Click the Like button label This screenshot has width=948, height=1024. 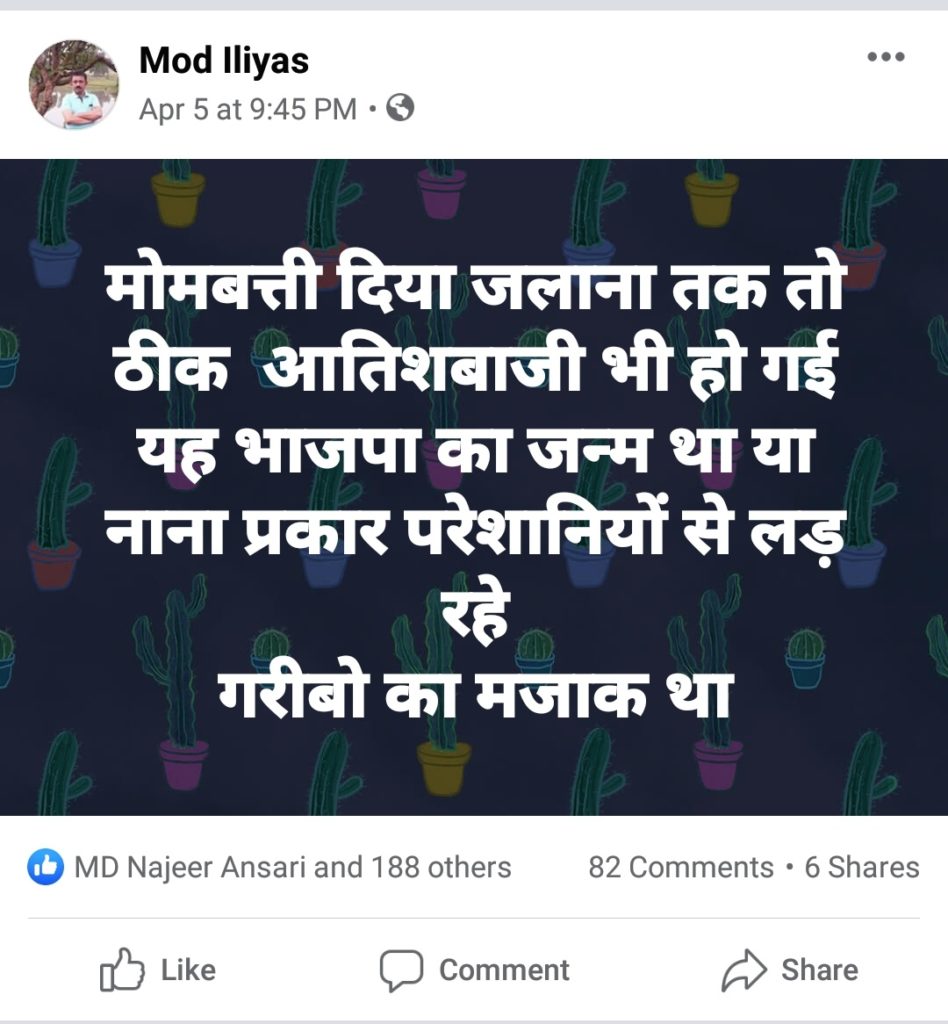pos(188,970)
